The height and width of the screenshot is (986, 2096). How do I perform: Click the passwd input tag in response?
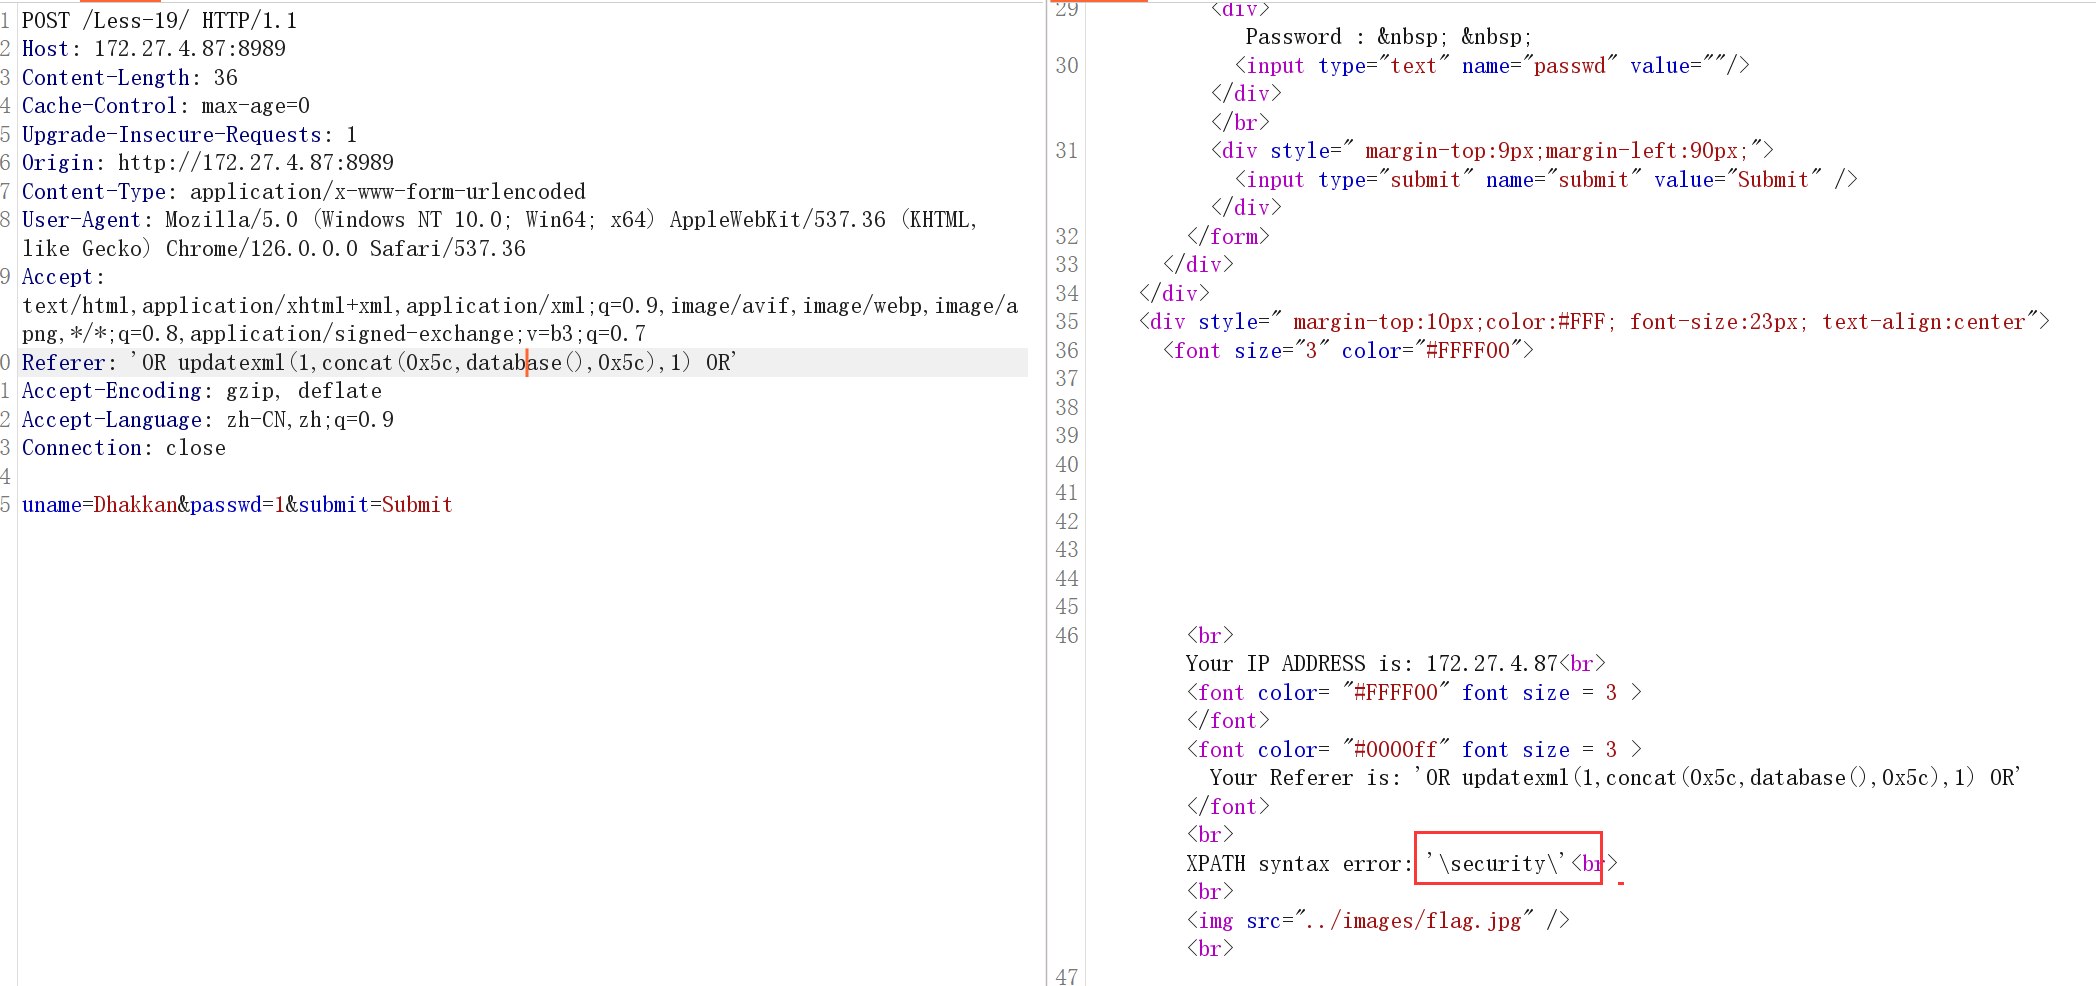(1492, 66)
